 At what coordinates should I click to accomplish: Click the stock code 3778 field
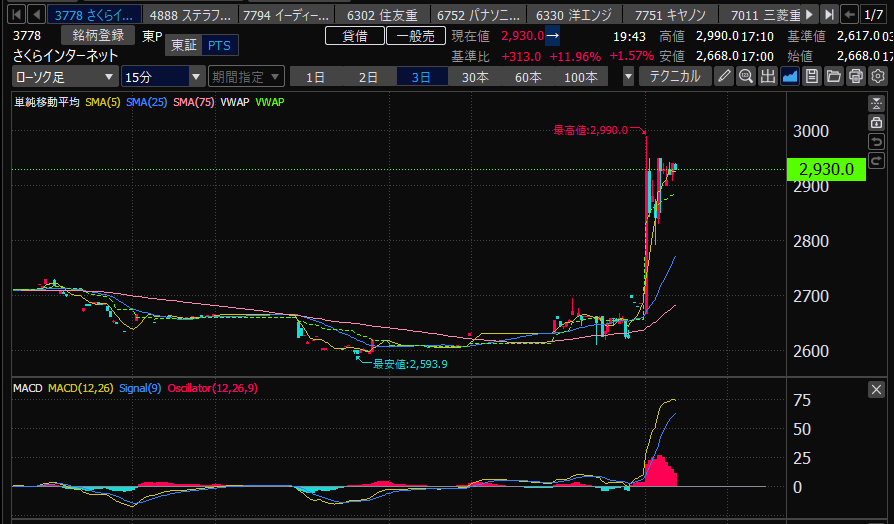[27, 35]
